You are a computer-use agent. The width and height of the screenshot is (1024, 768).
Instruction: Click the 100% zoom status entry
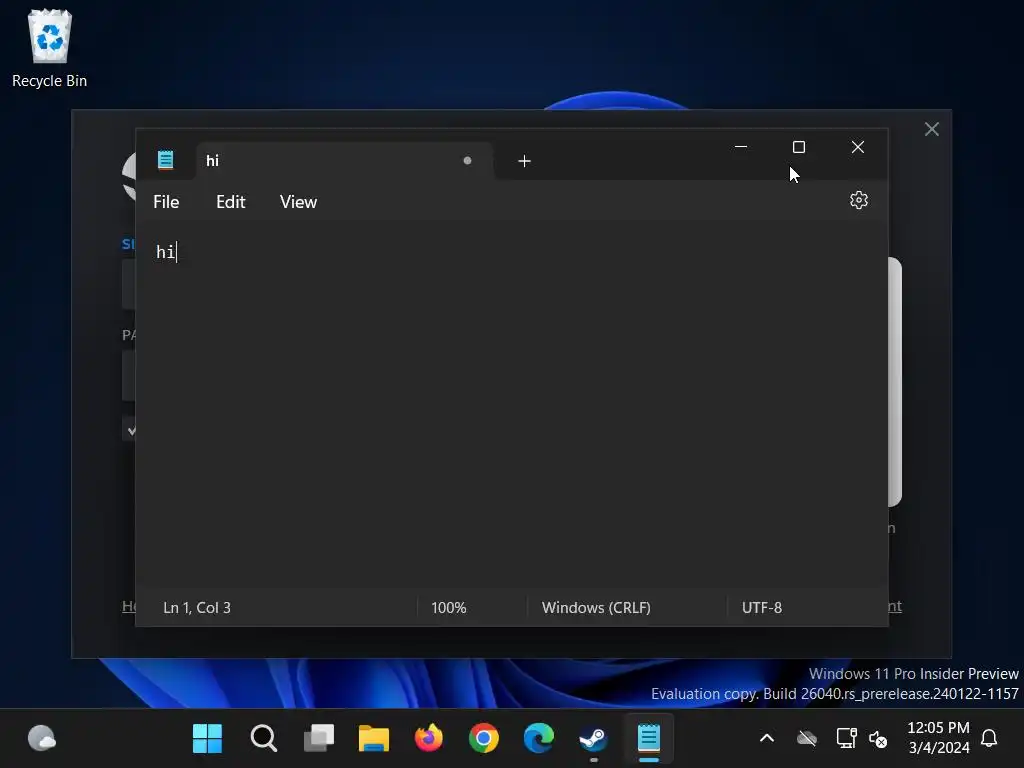tap(449, 607)
